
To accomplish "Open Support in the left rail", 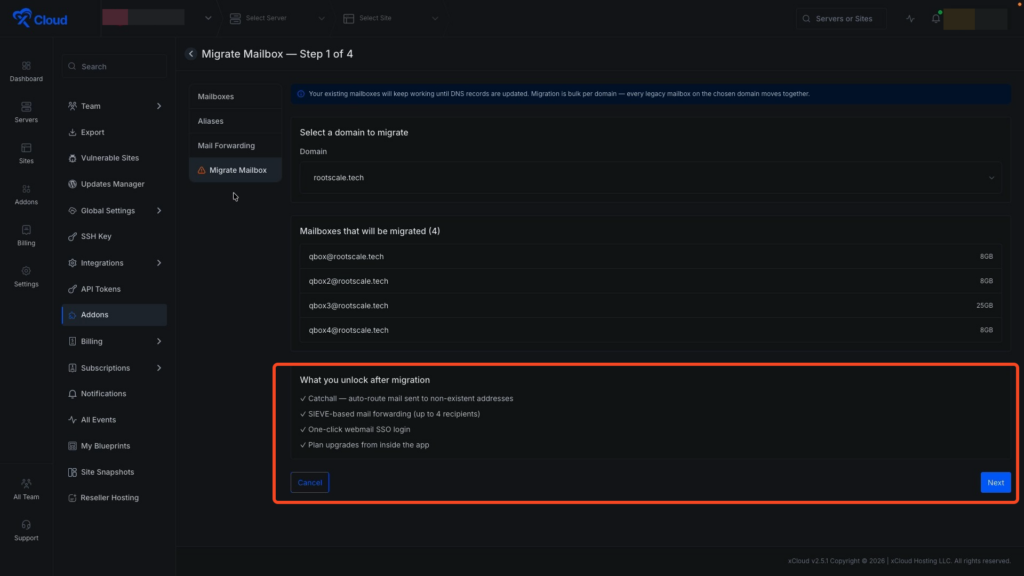I will click(x=26, y=530).
